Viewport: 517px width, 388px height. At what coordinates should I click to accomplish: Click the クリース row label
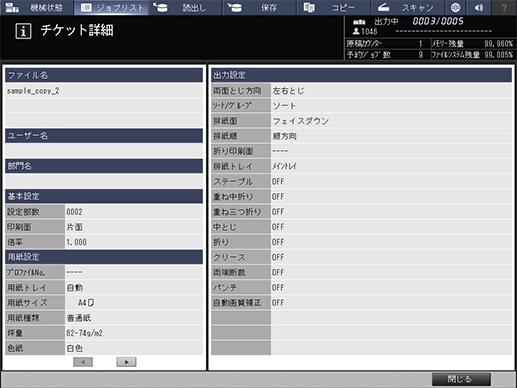241,257
